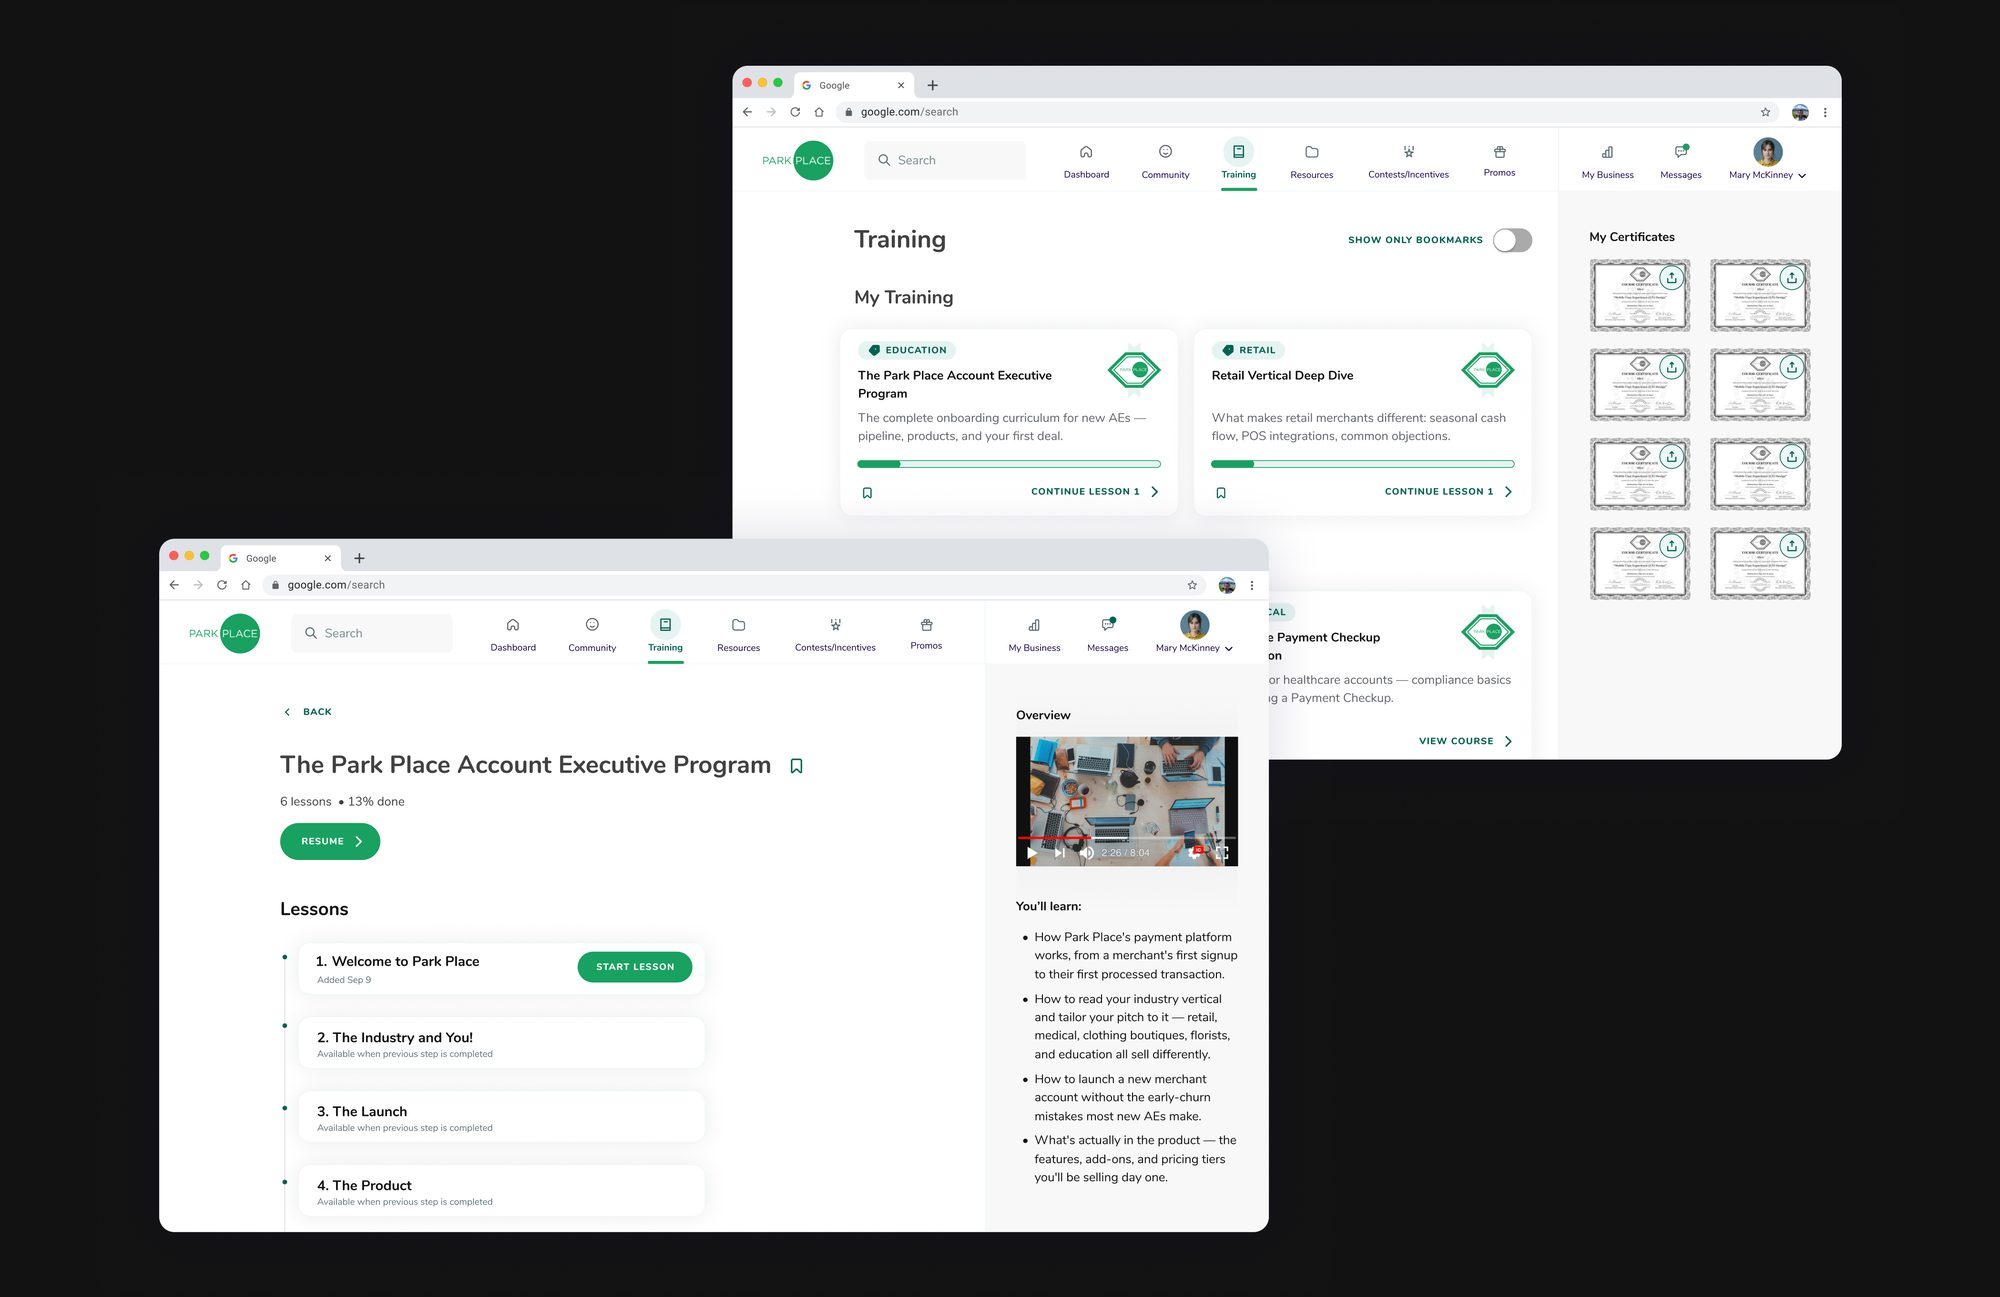
Task: Open My Business in the front window
Action: [1034, 634]
